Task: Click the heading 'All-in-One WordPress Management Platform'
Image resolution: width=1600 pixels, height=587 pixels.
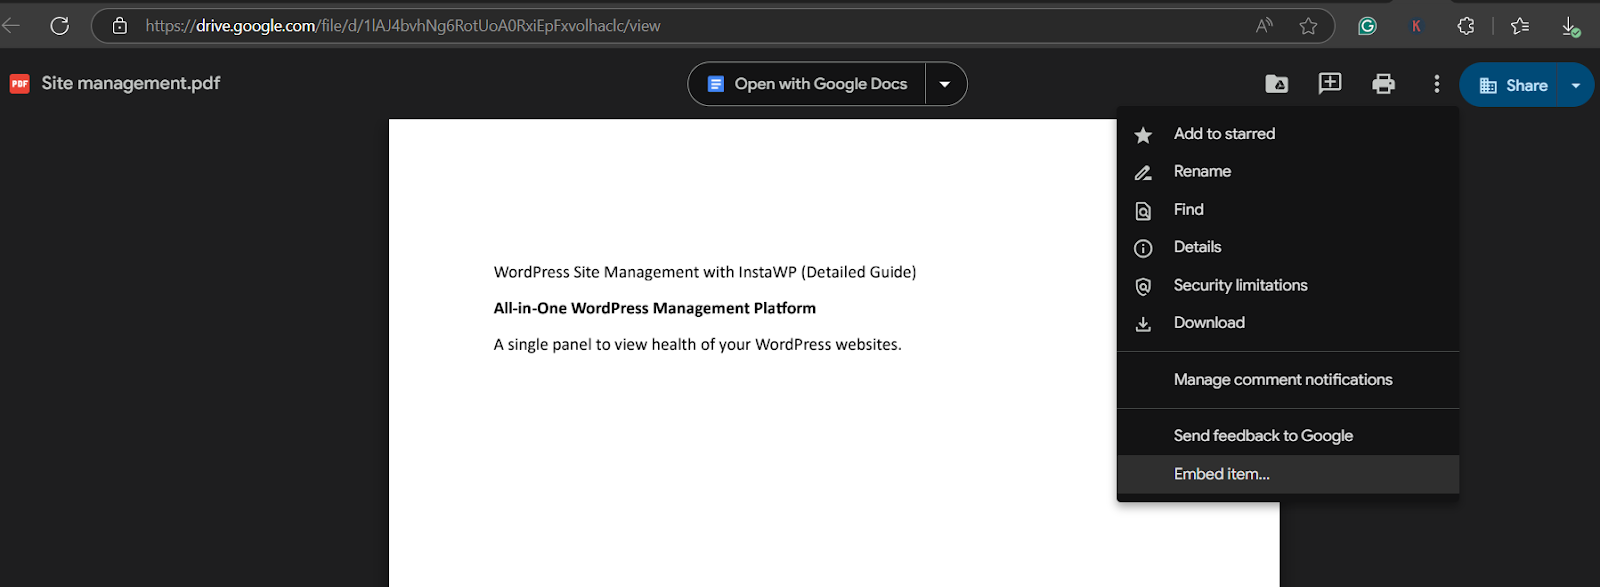Action: point(655,308)
